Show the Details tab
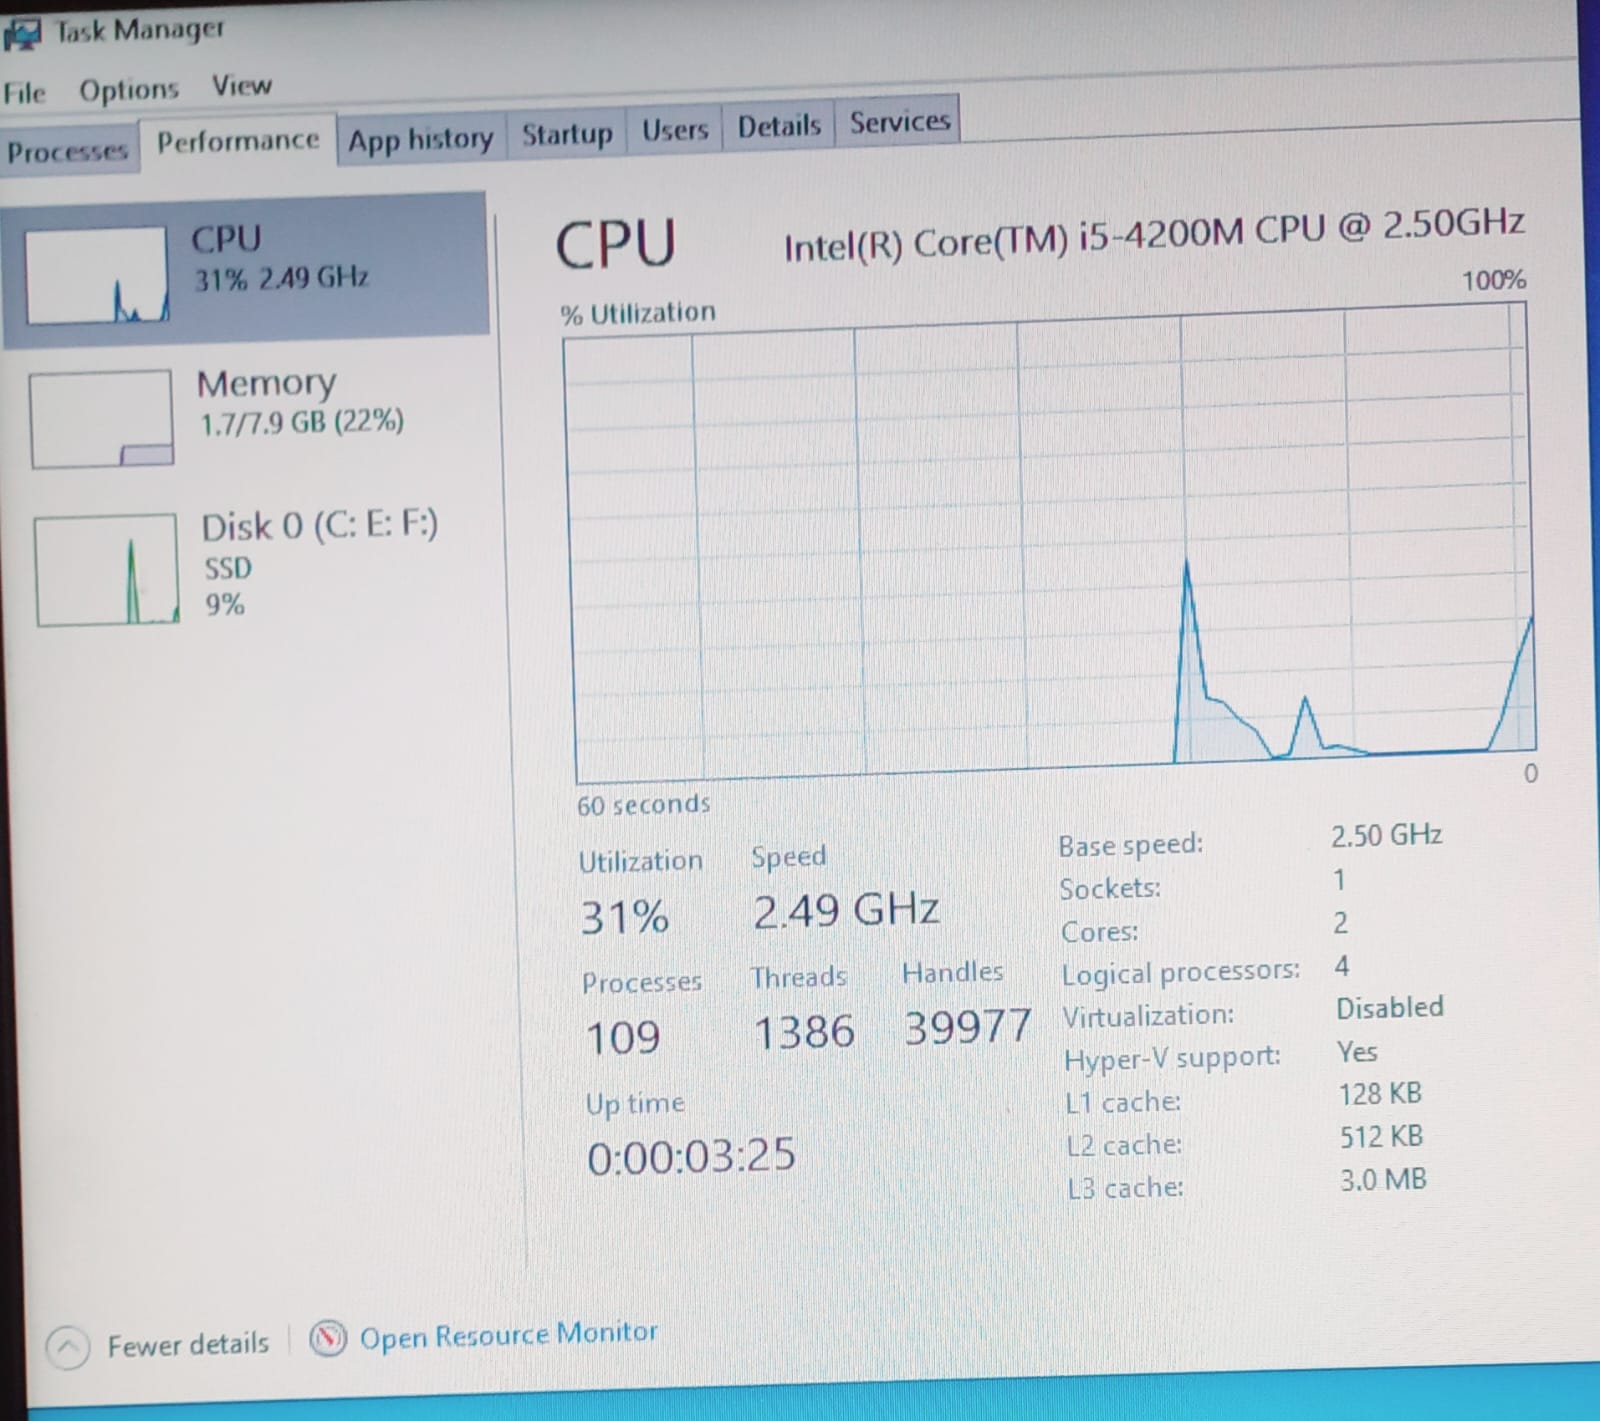Screen dimensions: 1600x1421 [x=779, y=126]
